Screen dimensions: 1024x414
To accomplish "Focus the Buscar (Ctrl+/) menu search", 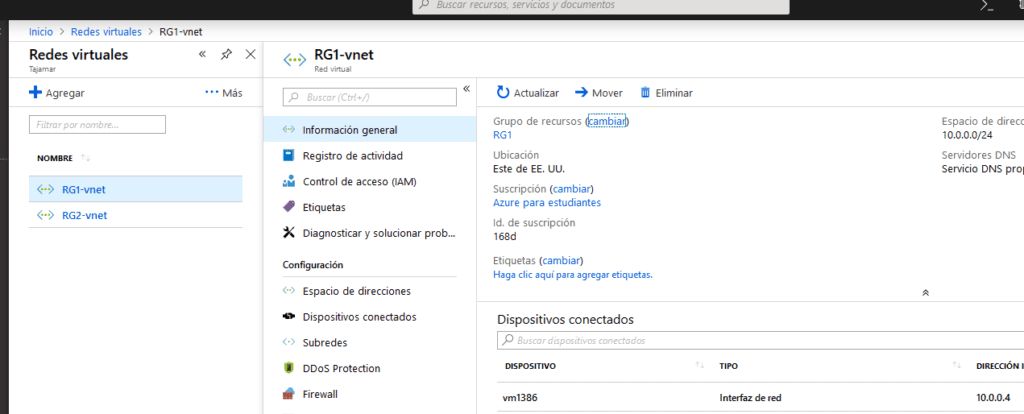I will click(369, 97).
